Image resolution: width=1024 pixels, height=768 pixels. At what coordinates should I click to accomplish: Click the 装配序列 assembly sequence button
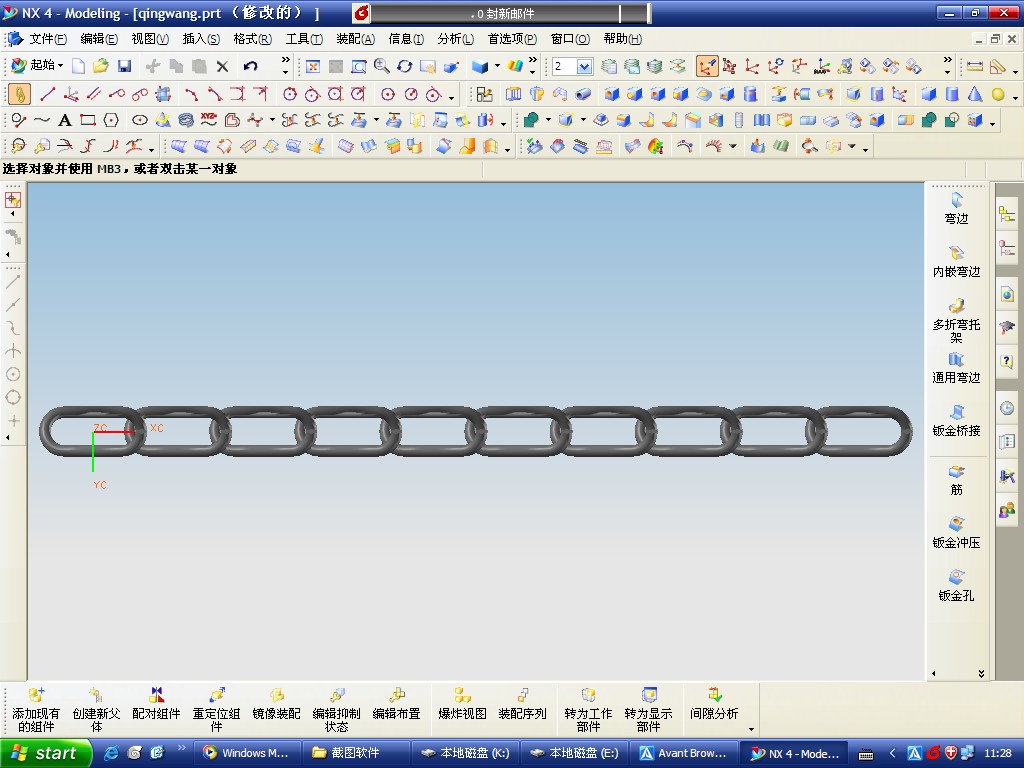point(522,704)
